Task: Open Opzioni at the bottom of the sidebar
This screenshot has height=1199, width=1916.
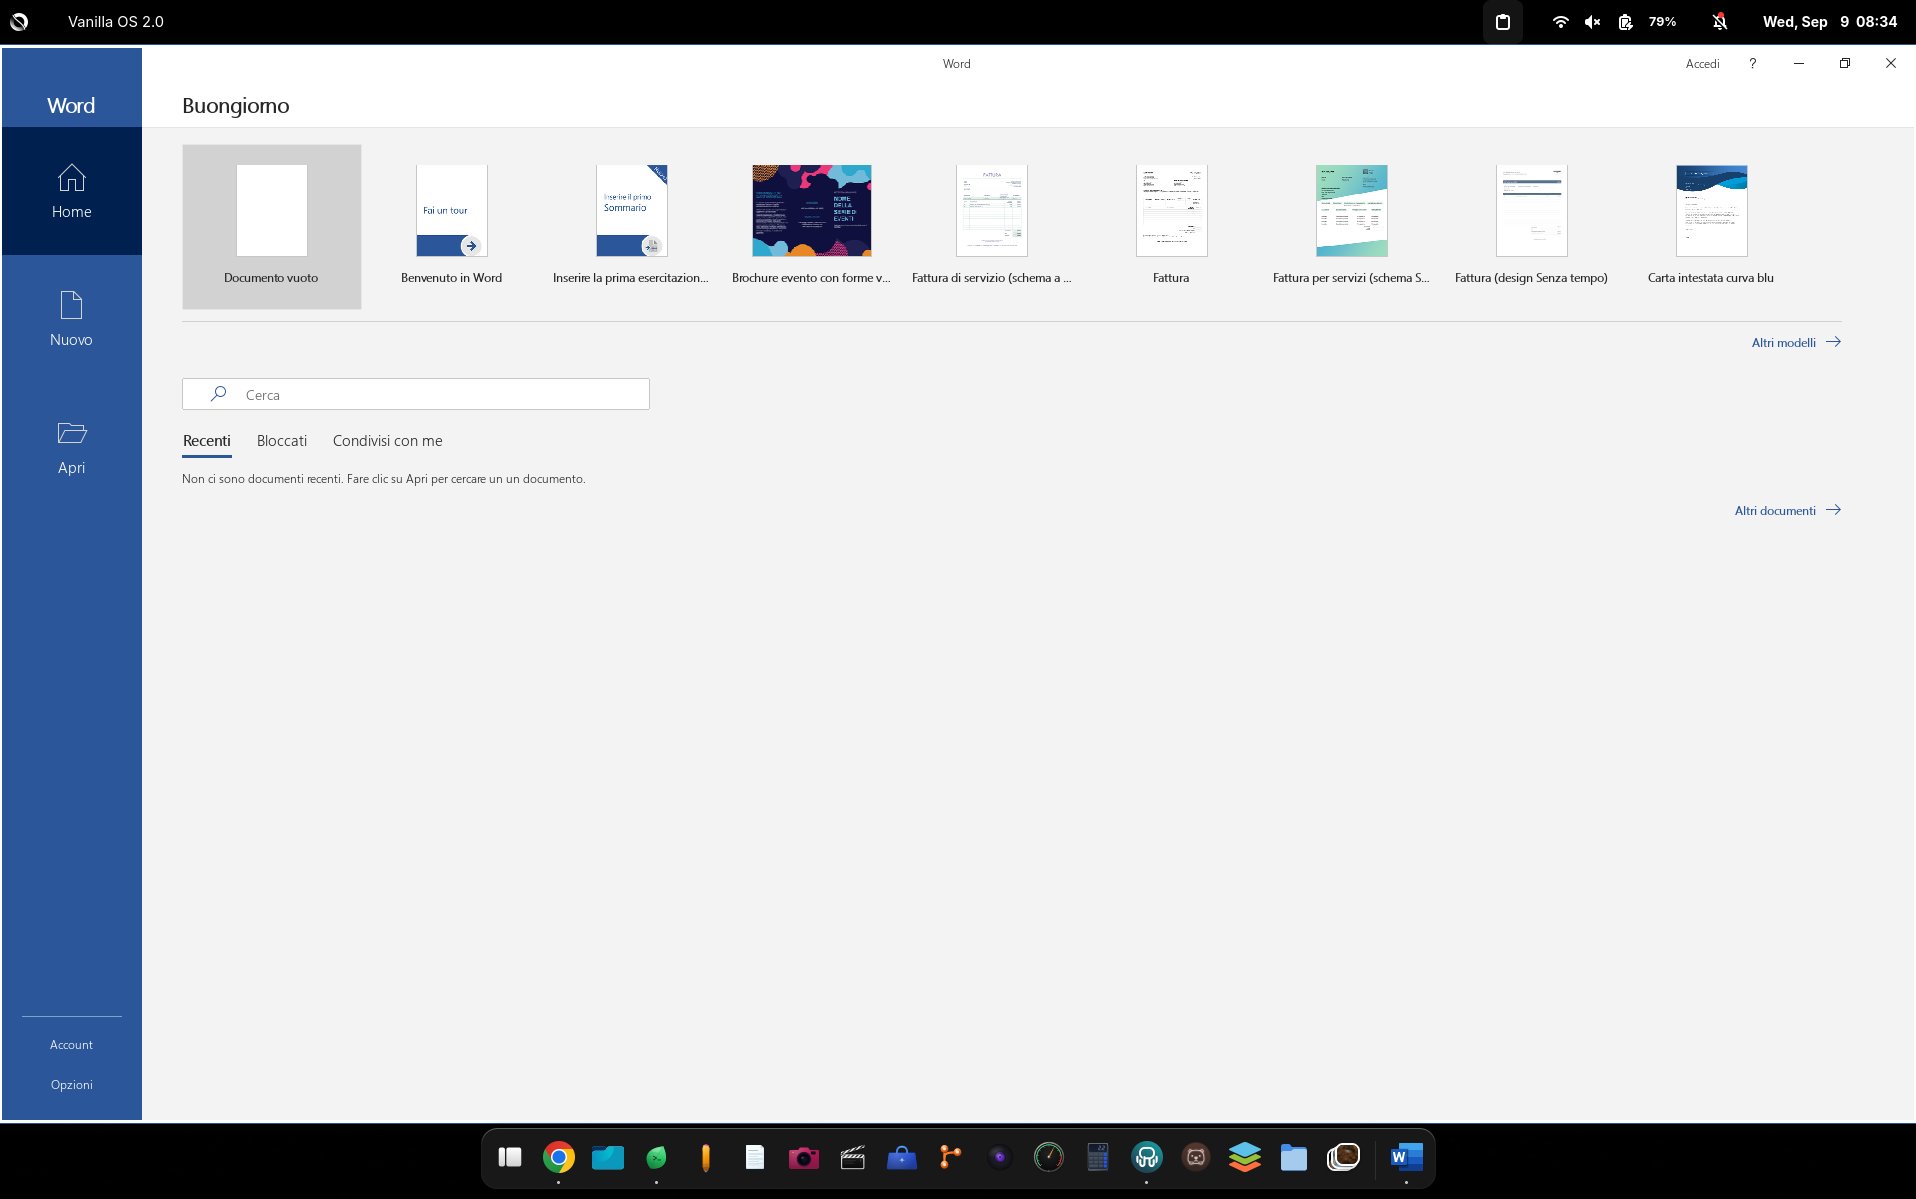Action: tap(71, 1084)
